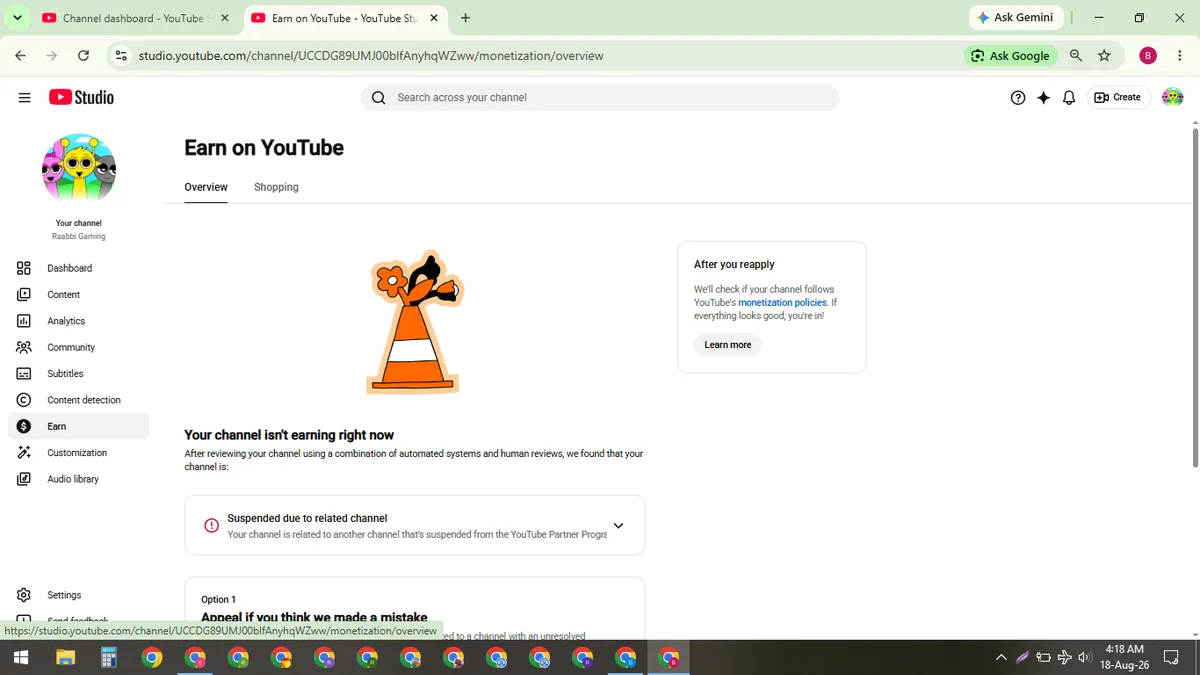Click the monetization policies link
Viewport: 1200px width, 675px height.
(x=782, y=302)
